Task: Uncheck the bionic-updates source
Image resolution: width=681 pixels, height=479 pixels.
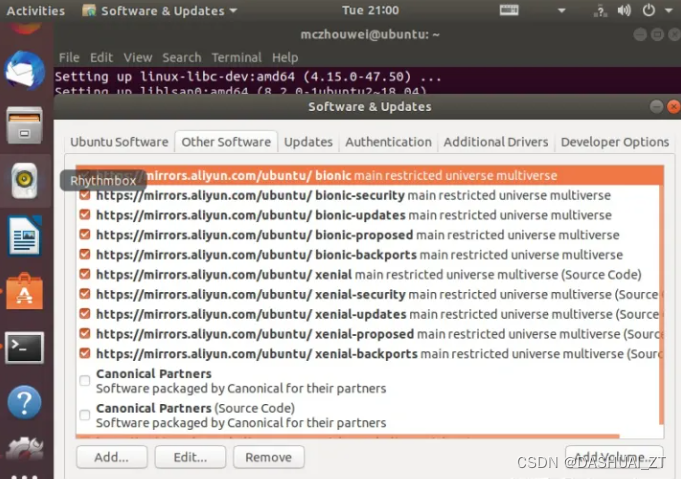Action: click(x=85, y=215)
